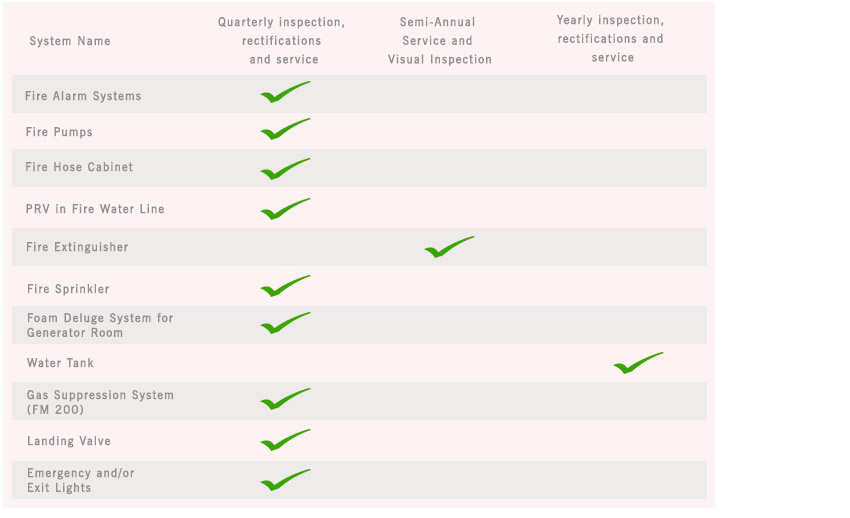Click the Water Tank row label

(x=60, y=363)
